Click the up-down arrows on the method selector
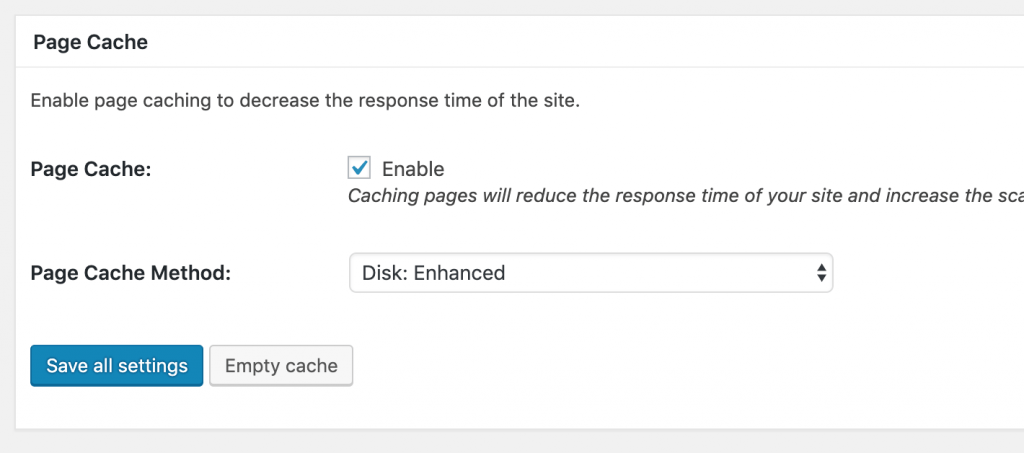 click(x=821, y=272)
